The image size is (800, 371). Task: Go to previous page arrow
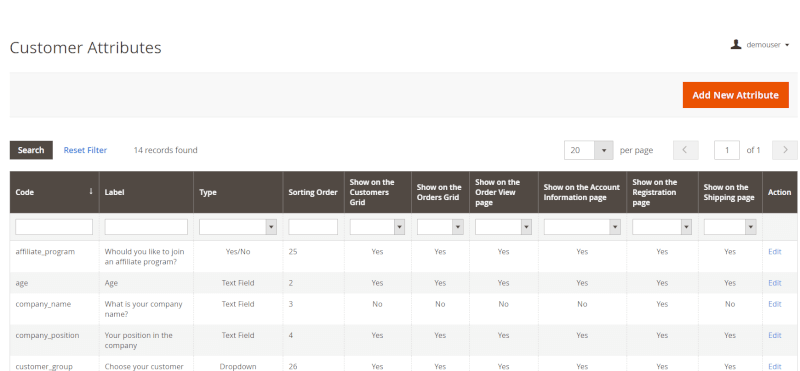(x=685, y=150)
